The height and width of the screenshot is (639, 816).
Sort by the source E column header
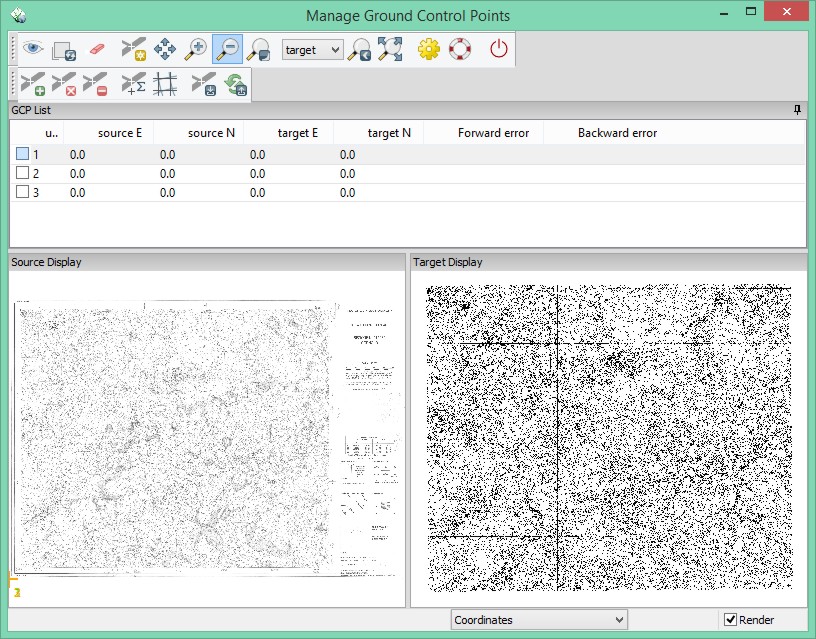tap(109, 133)
